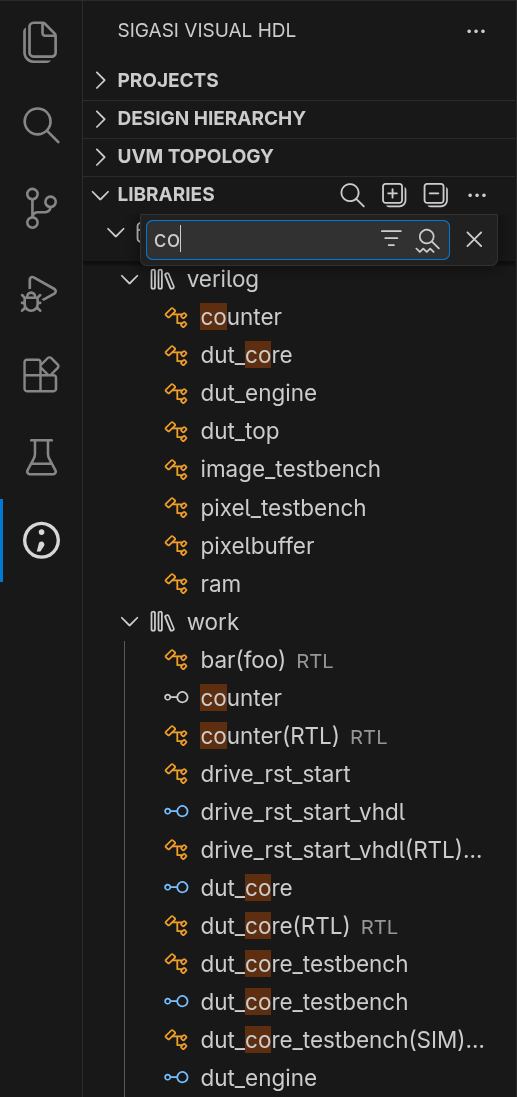The width and height of the screenshot is (517, 1097).
Task: Open the Extensions view
Action: pos(41,374)
